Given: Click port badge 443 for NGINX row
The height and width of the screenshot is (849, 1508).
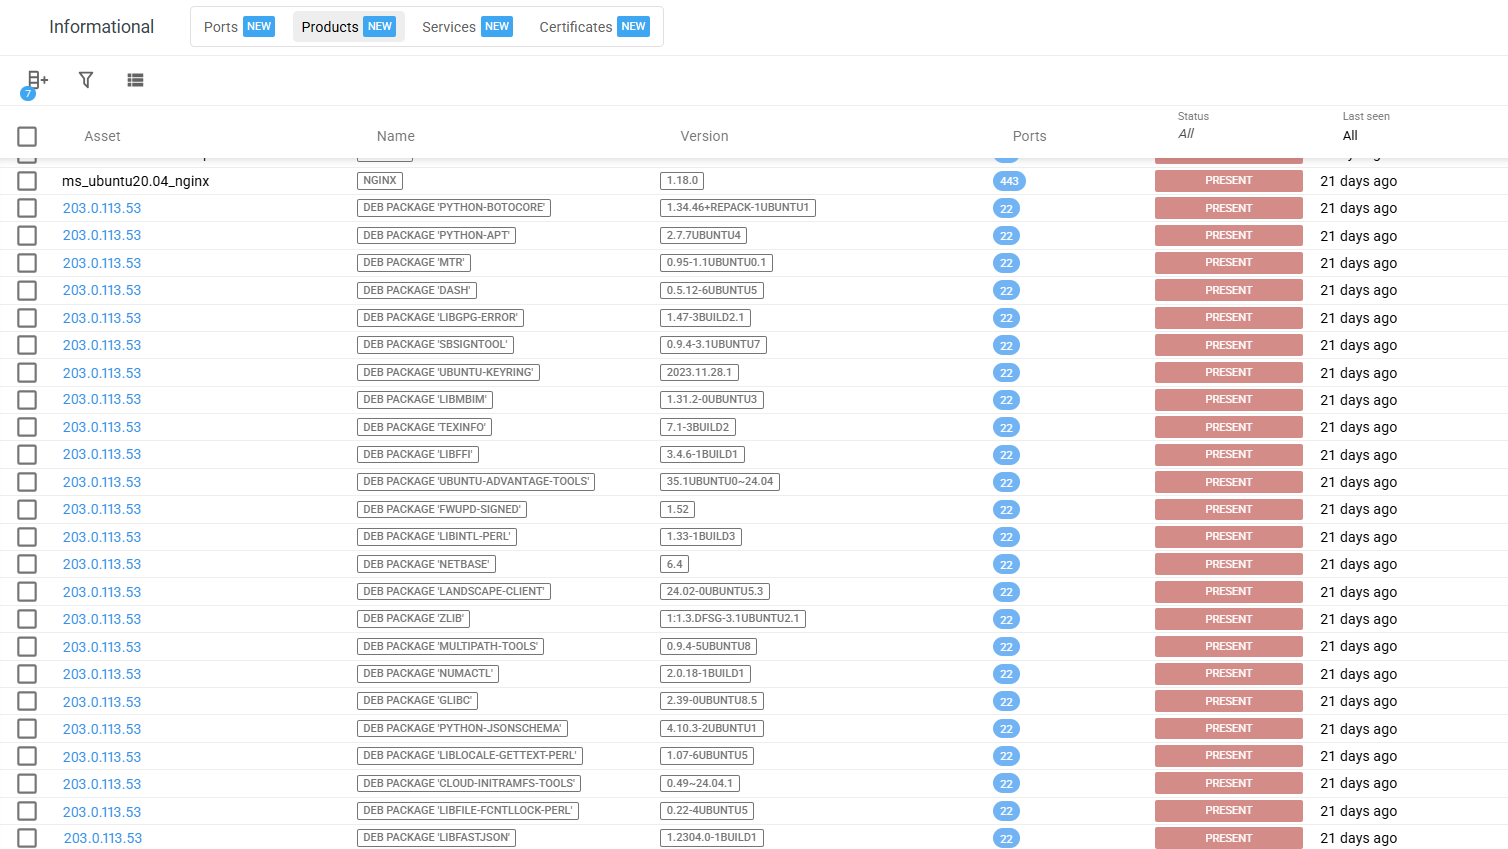Looking at the screenshot, I should point(1009,181).
